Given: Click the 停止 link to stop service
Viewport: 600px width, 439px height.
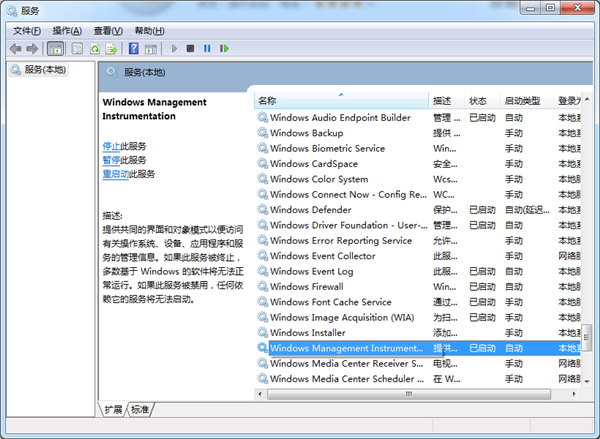Looking at the screenshot, I should (x=111, y=146).
